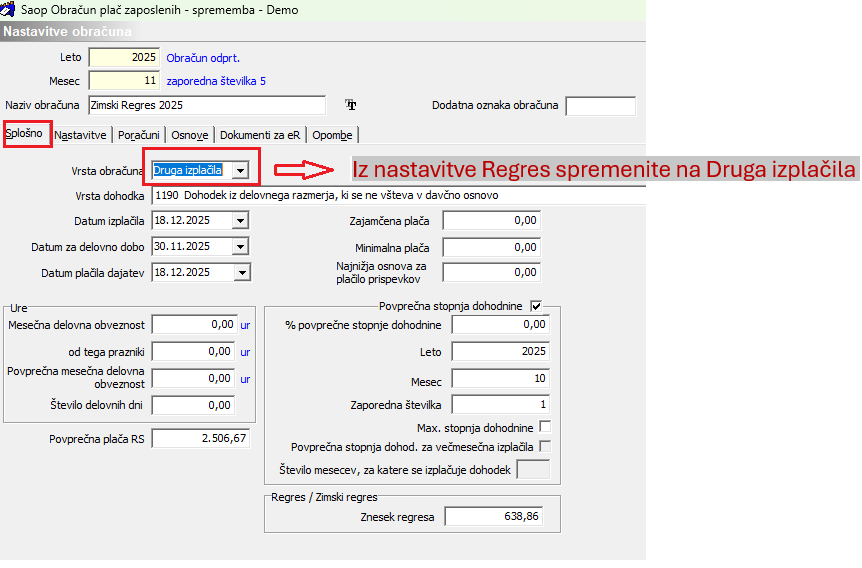Click the Leto field in dohodnina group

tap(500, 351)
